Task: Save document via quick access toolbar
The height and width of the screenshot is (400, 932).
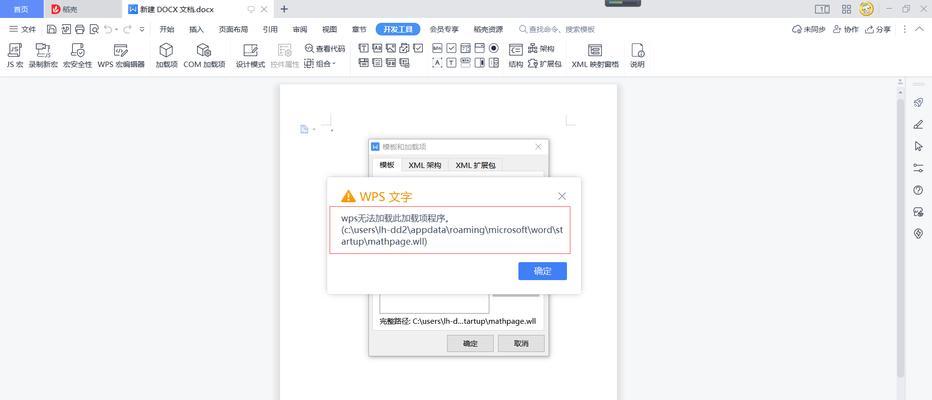Action: pos(52,29)
